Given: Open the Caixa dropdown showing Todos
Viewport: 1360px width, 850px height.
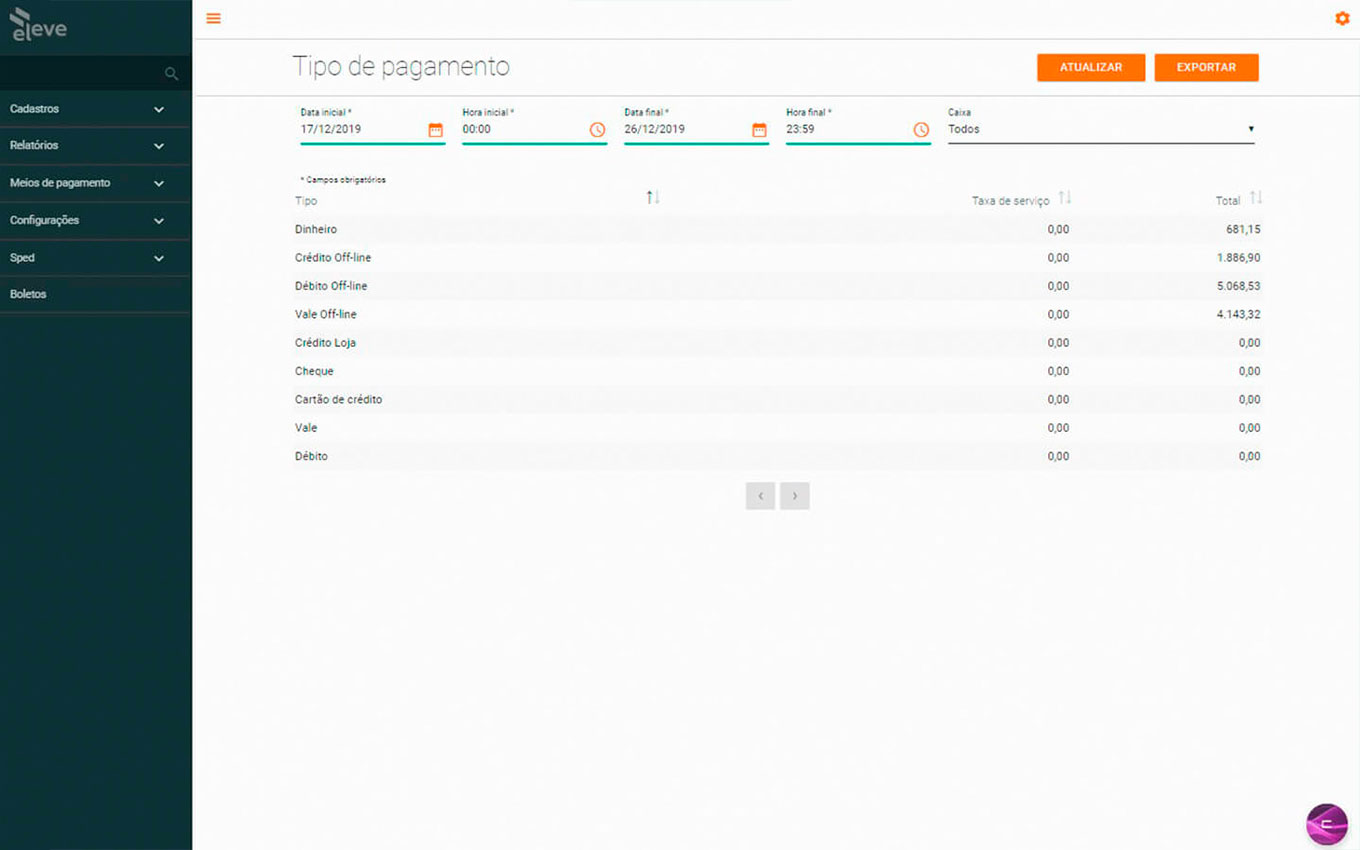Looking at the screenshot, I should click(x=1100, y=129).
